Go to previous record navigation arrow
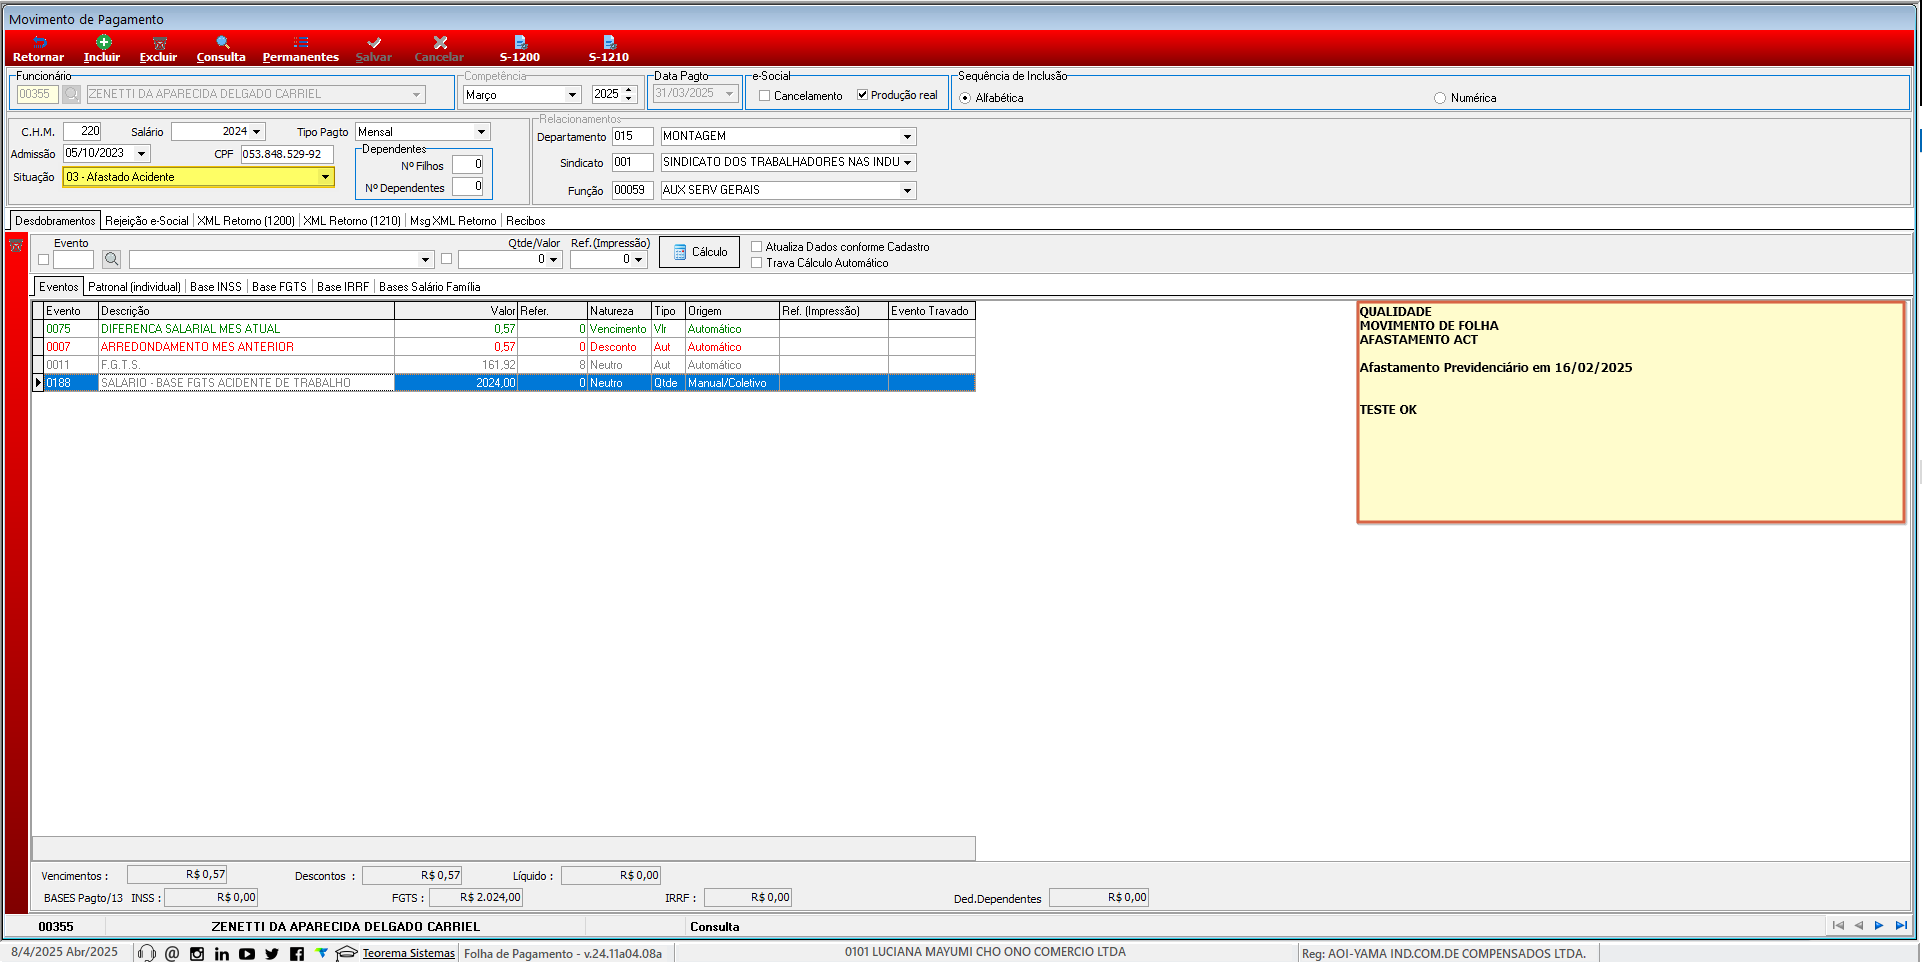This screenshot has height=962, width=1922. click(1859, 926)
